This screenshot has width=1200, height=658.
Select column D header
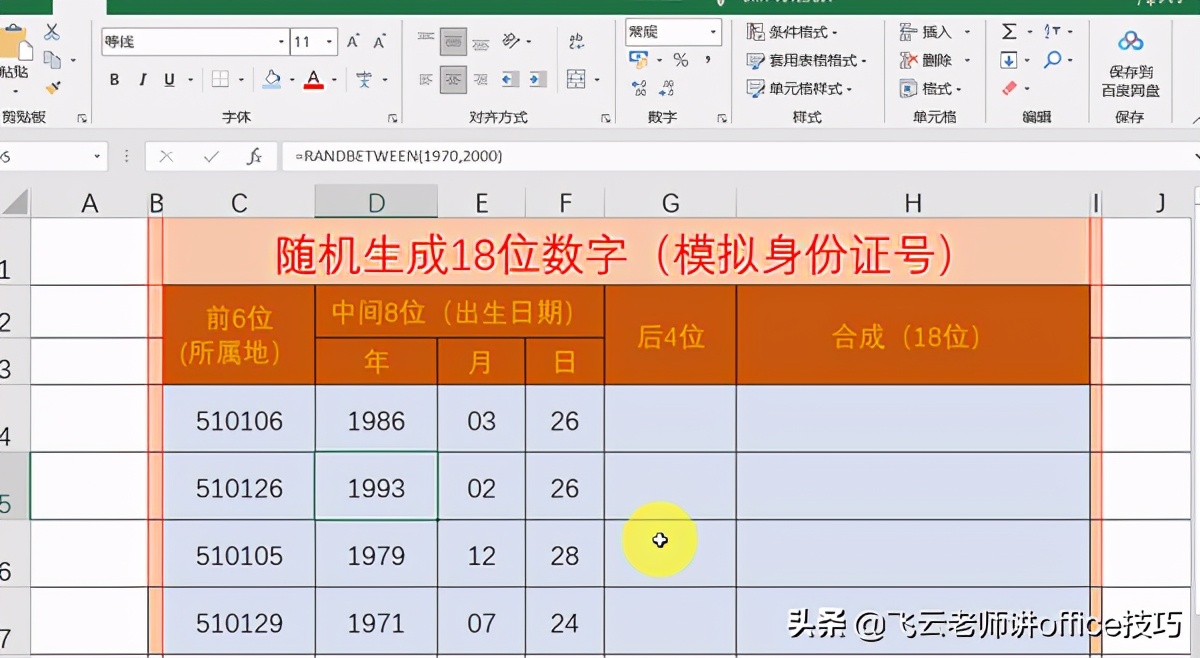376,203
